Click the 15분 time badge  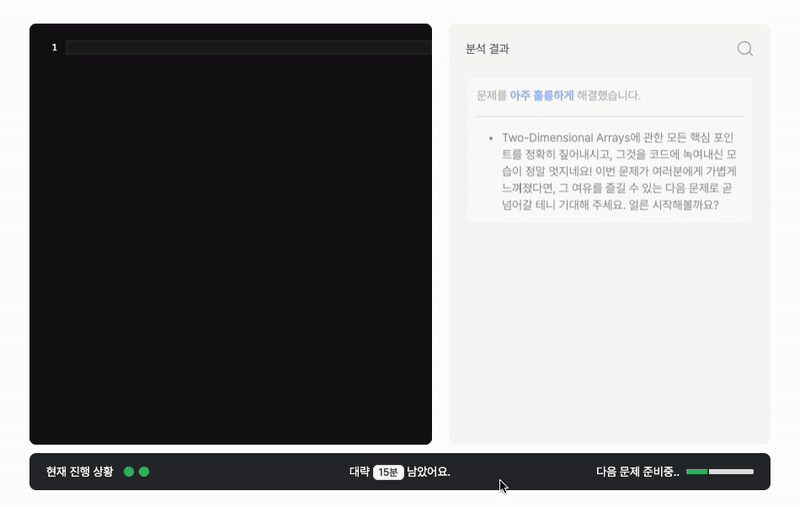(388, 472)
